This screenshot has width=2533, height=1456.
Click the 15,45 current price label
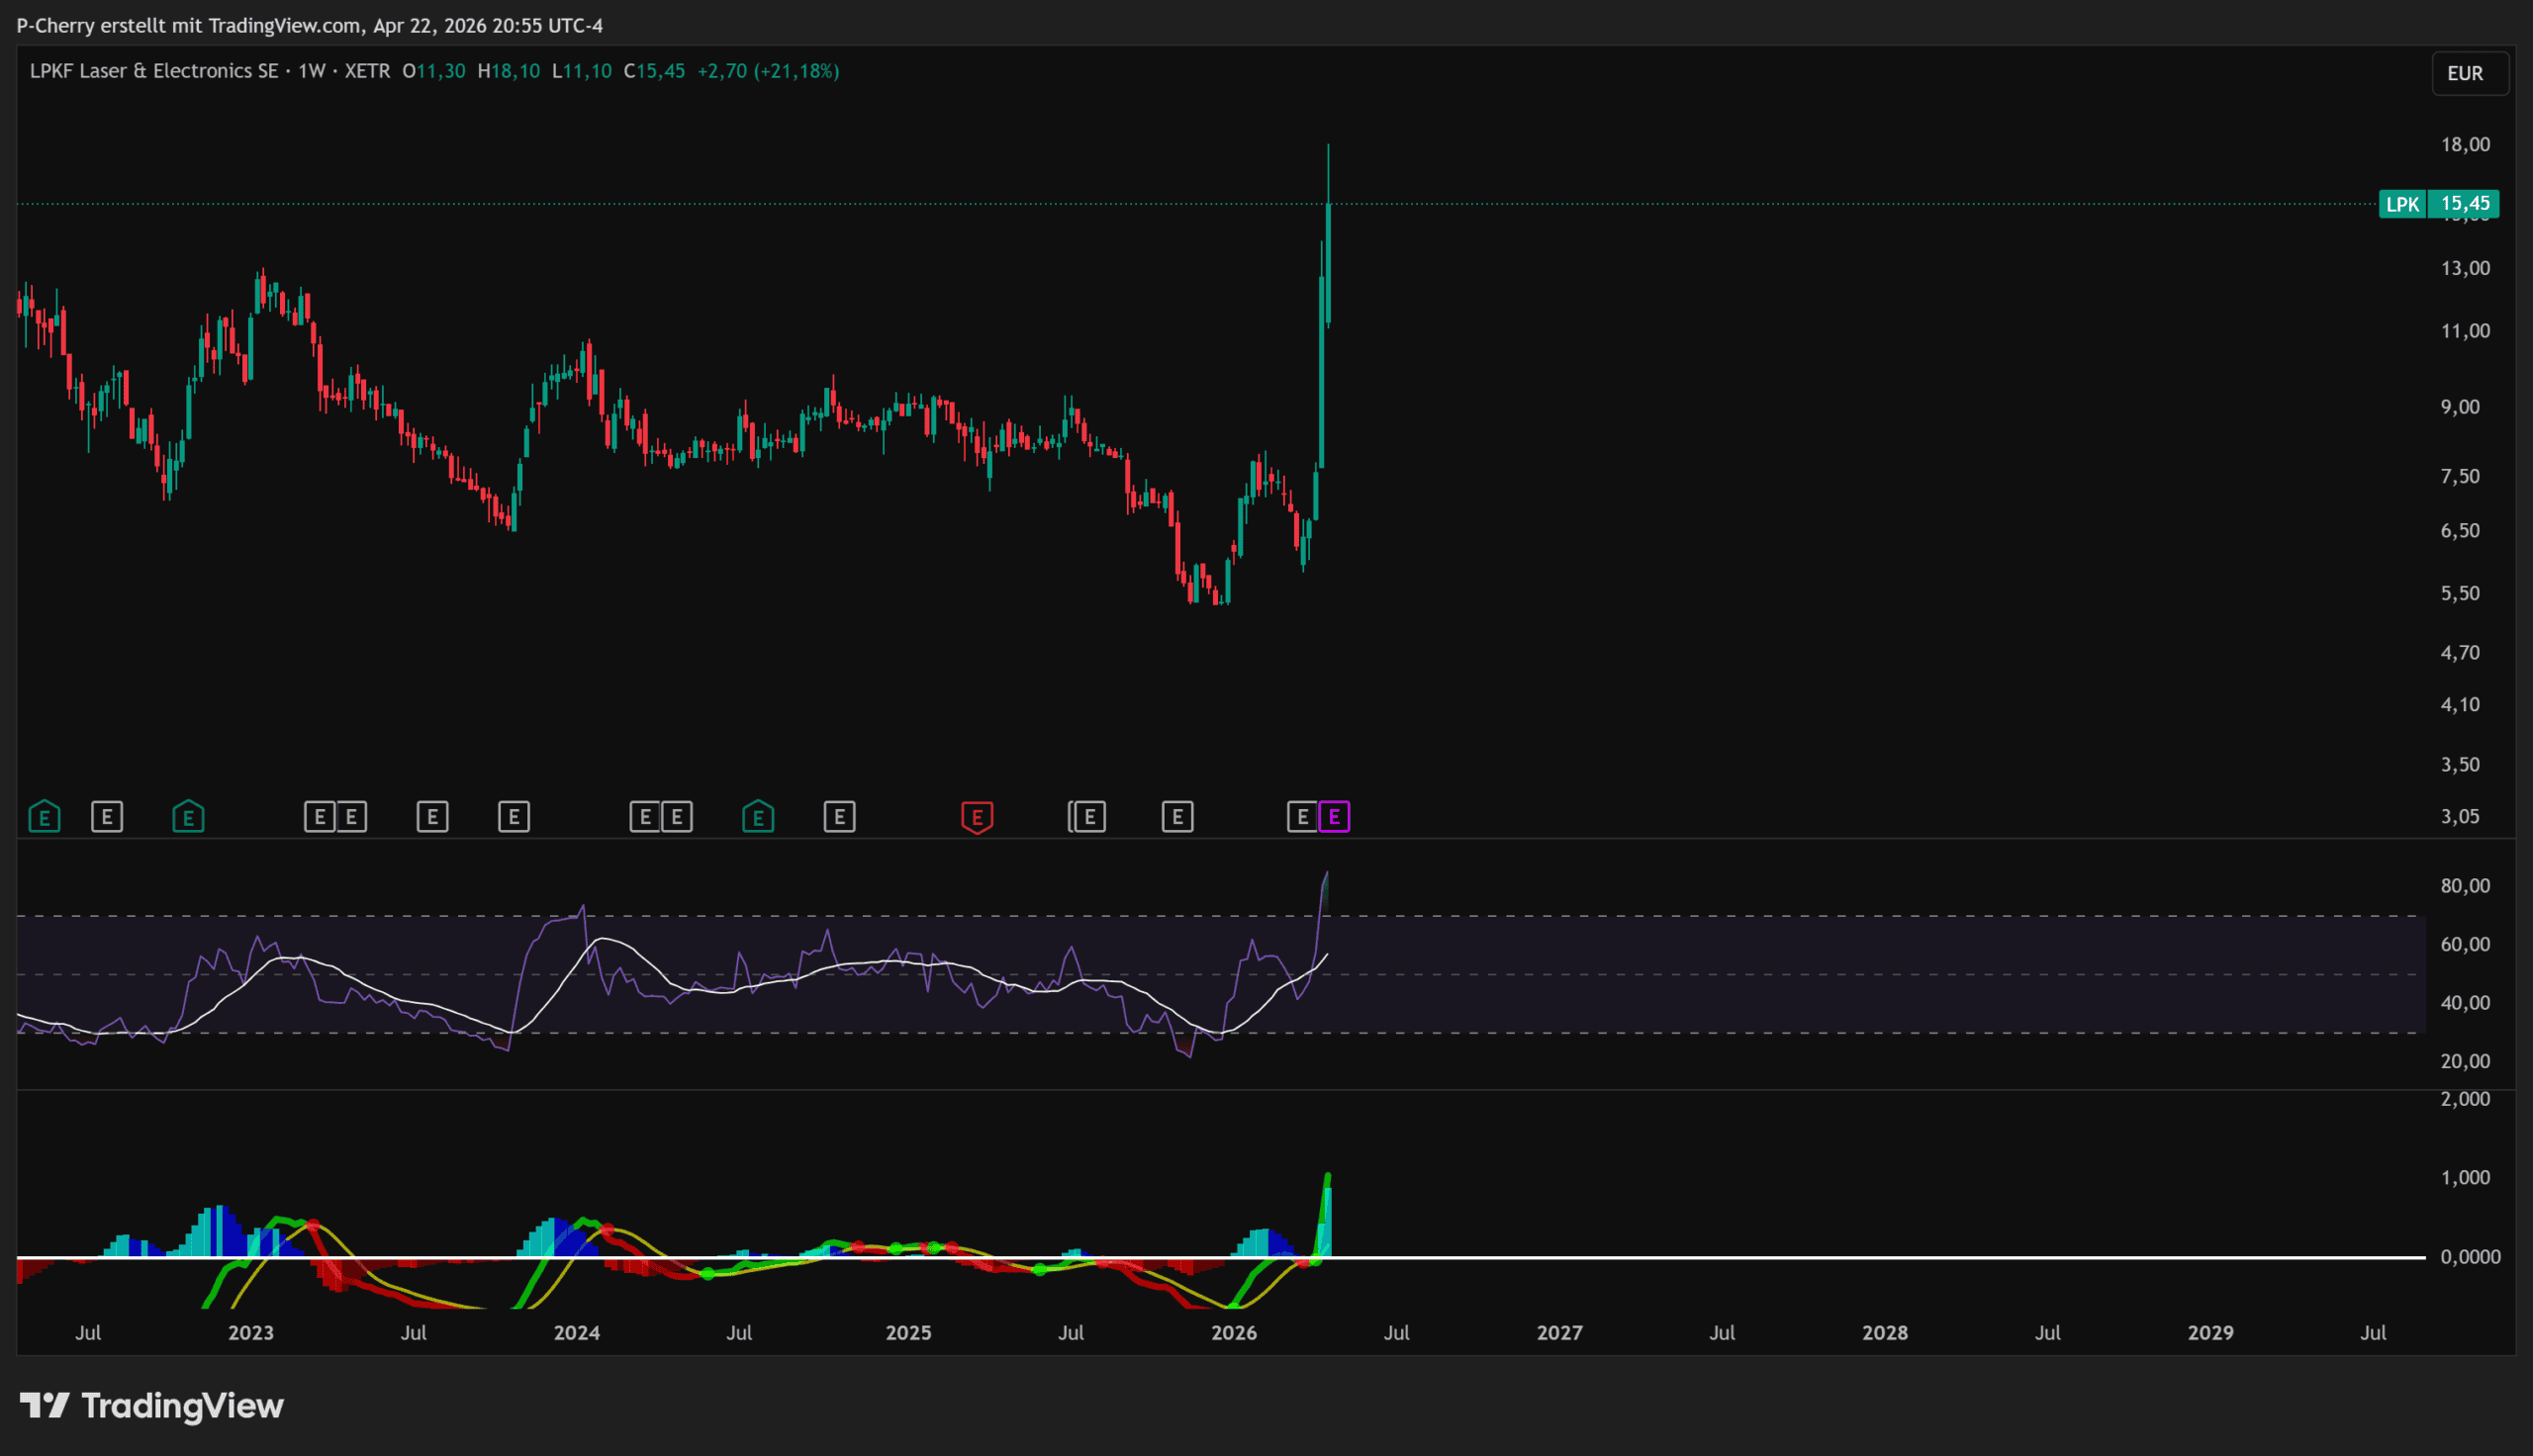pyautogui.click(x=2465, y=204)
